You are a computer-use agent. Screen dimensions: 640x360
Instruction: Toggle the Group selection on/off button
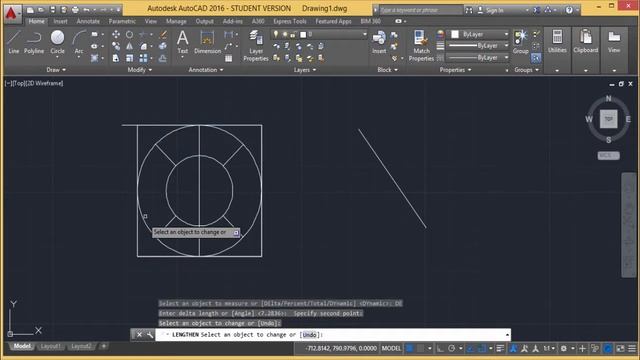click(536, 58)
